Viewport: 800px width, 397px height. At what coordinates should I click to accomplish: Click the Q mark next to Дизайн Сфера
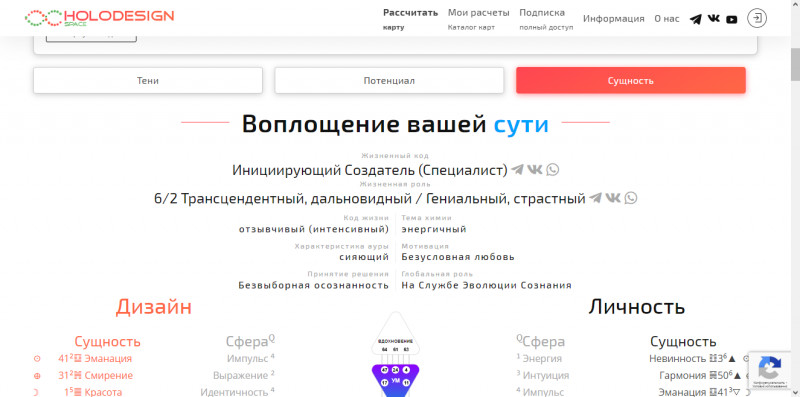271,338
